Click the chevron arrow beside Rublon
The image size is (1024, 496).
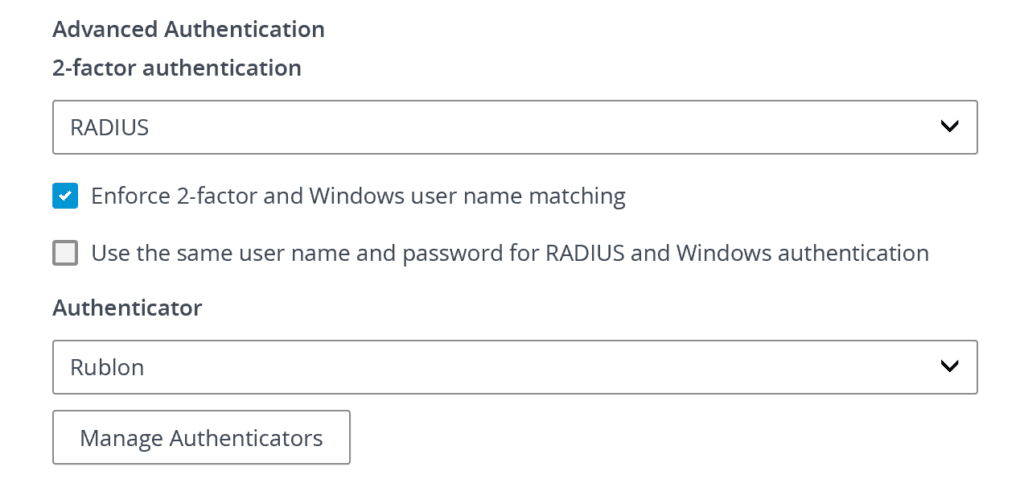pyautogui.click(x=949, y=367)
